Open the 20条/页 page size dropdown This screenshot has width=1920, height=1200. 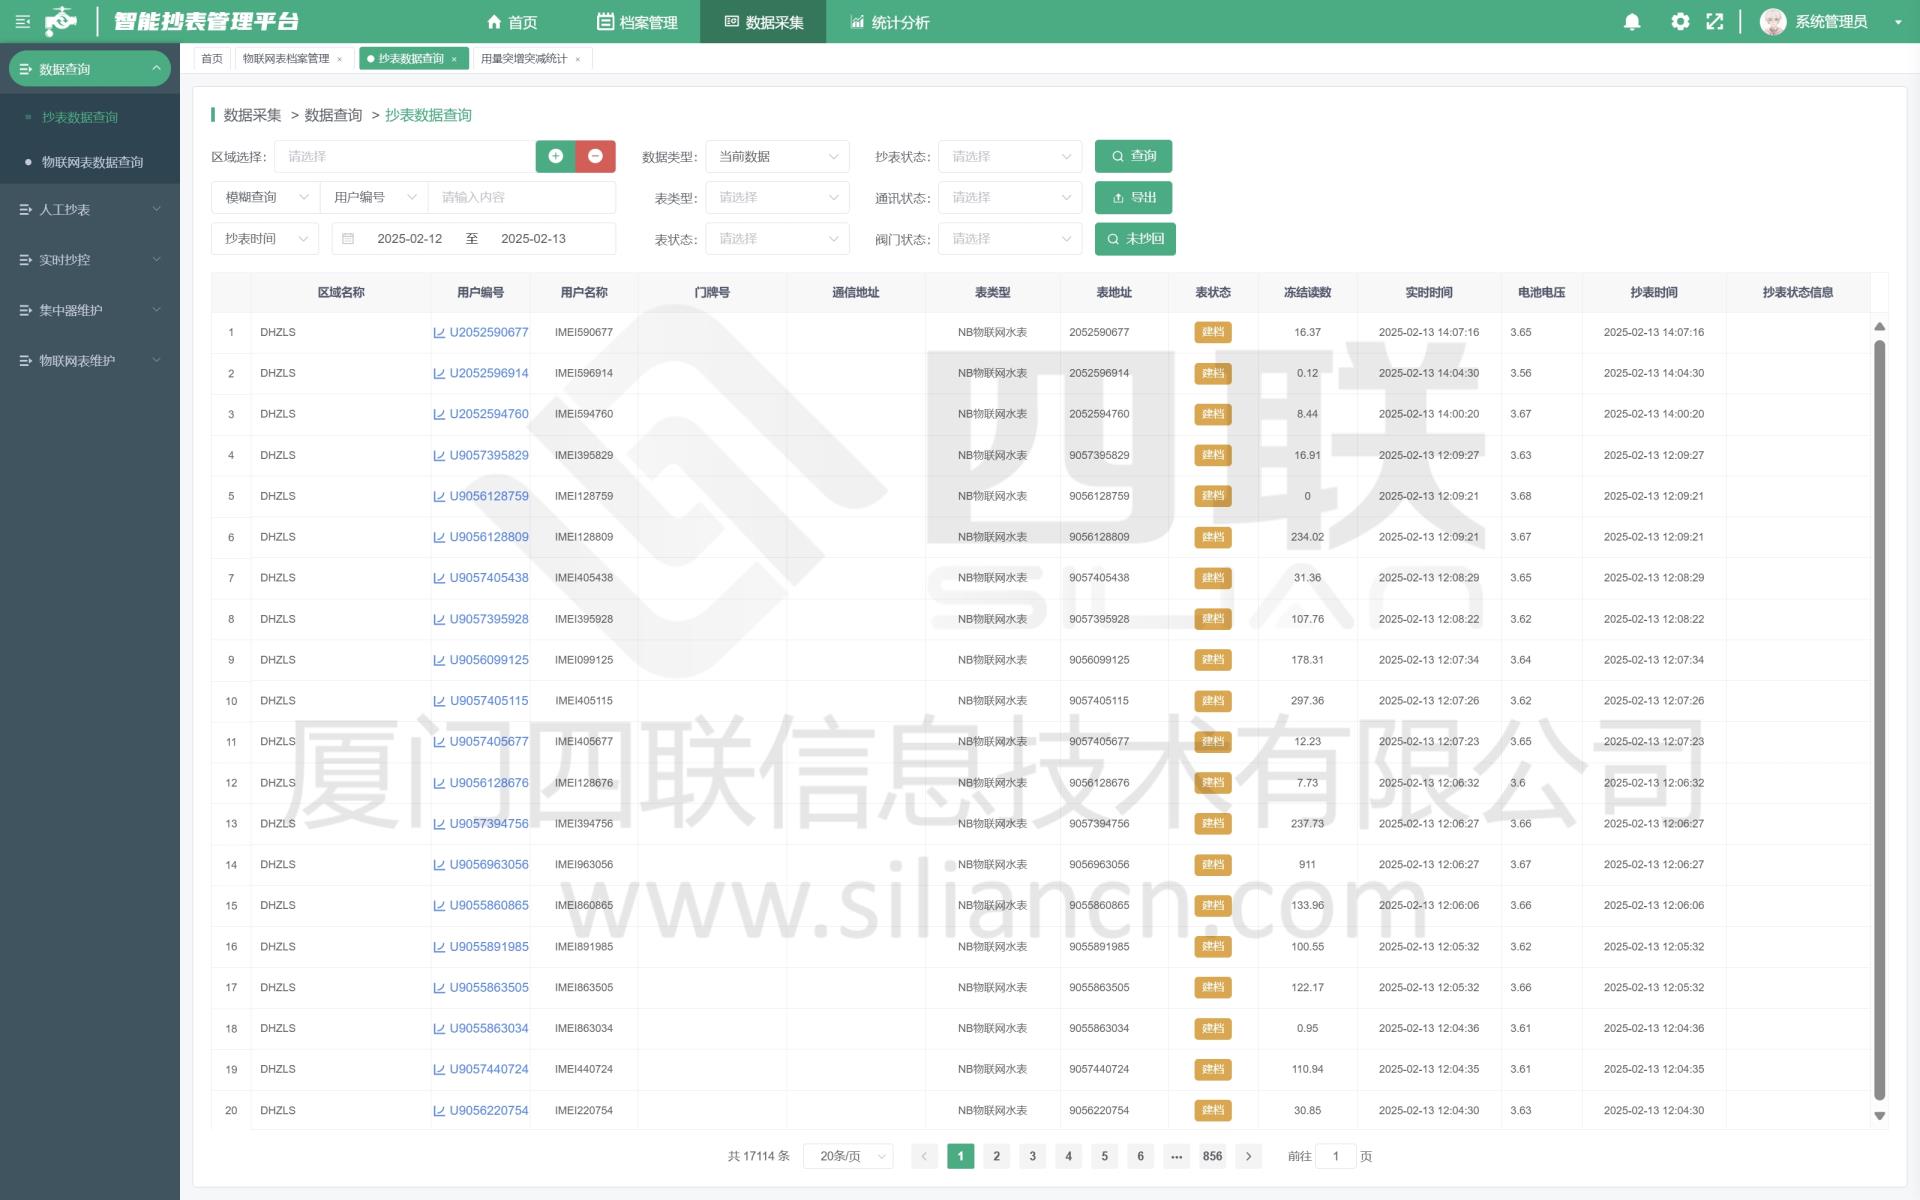849,1156
